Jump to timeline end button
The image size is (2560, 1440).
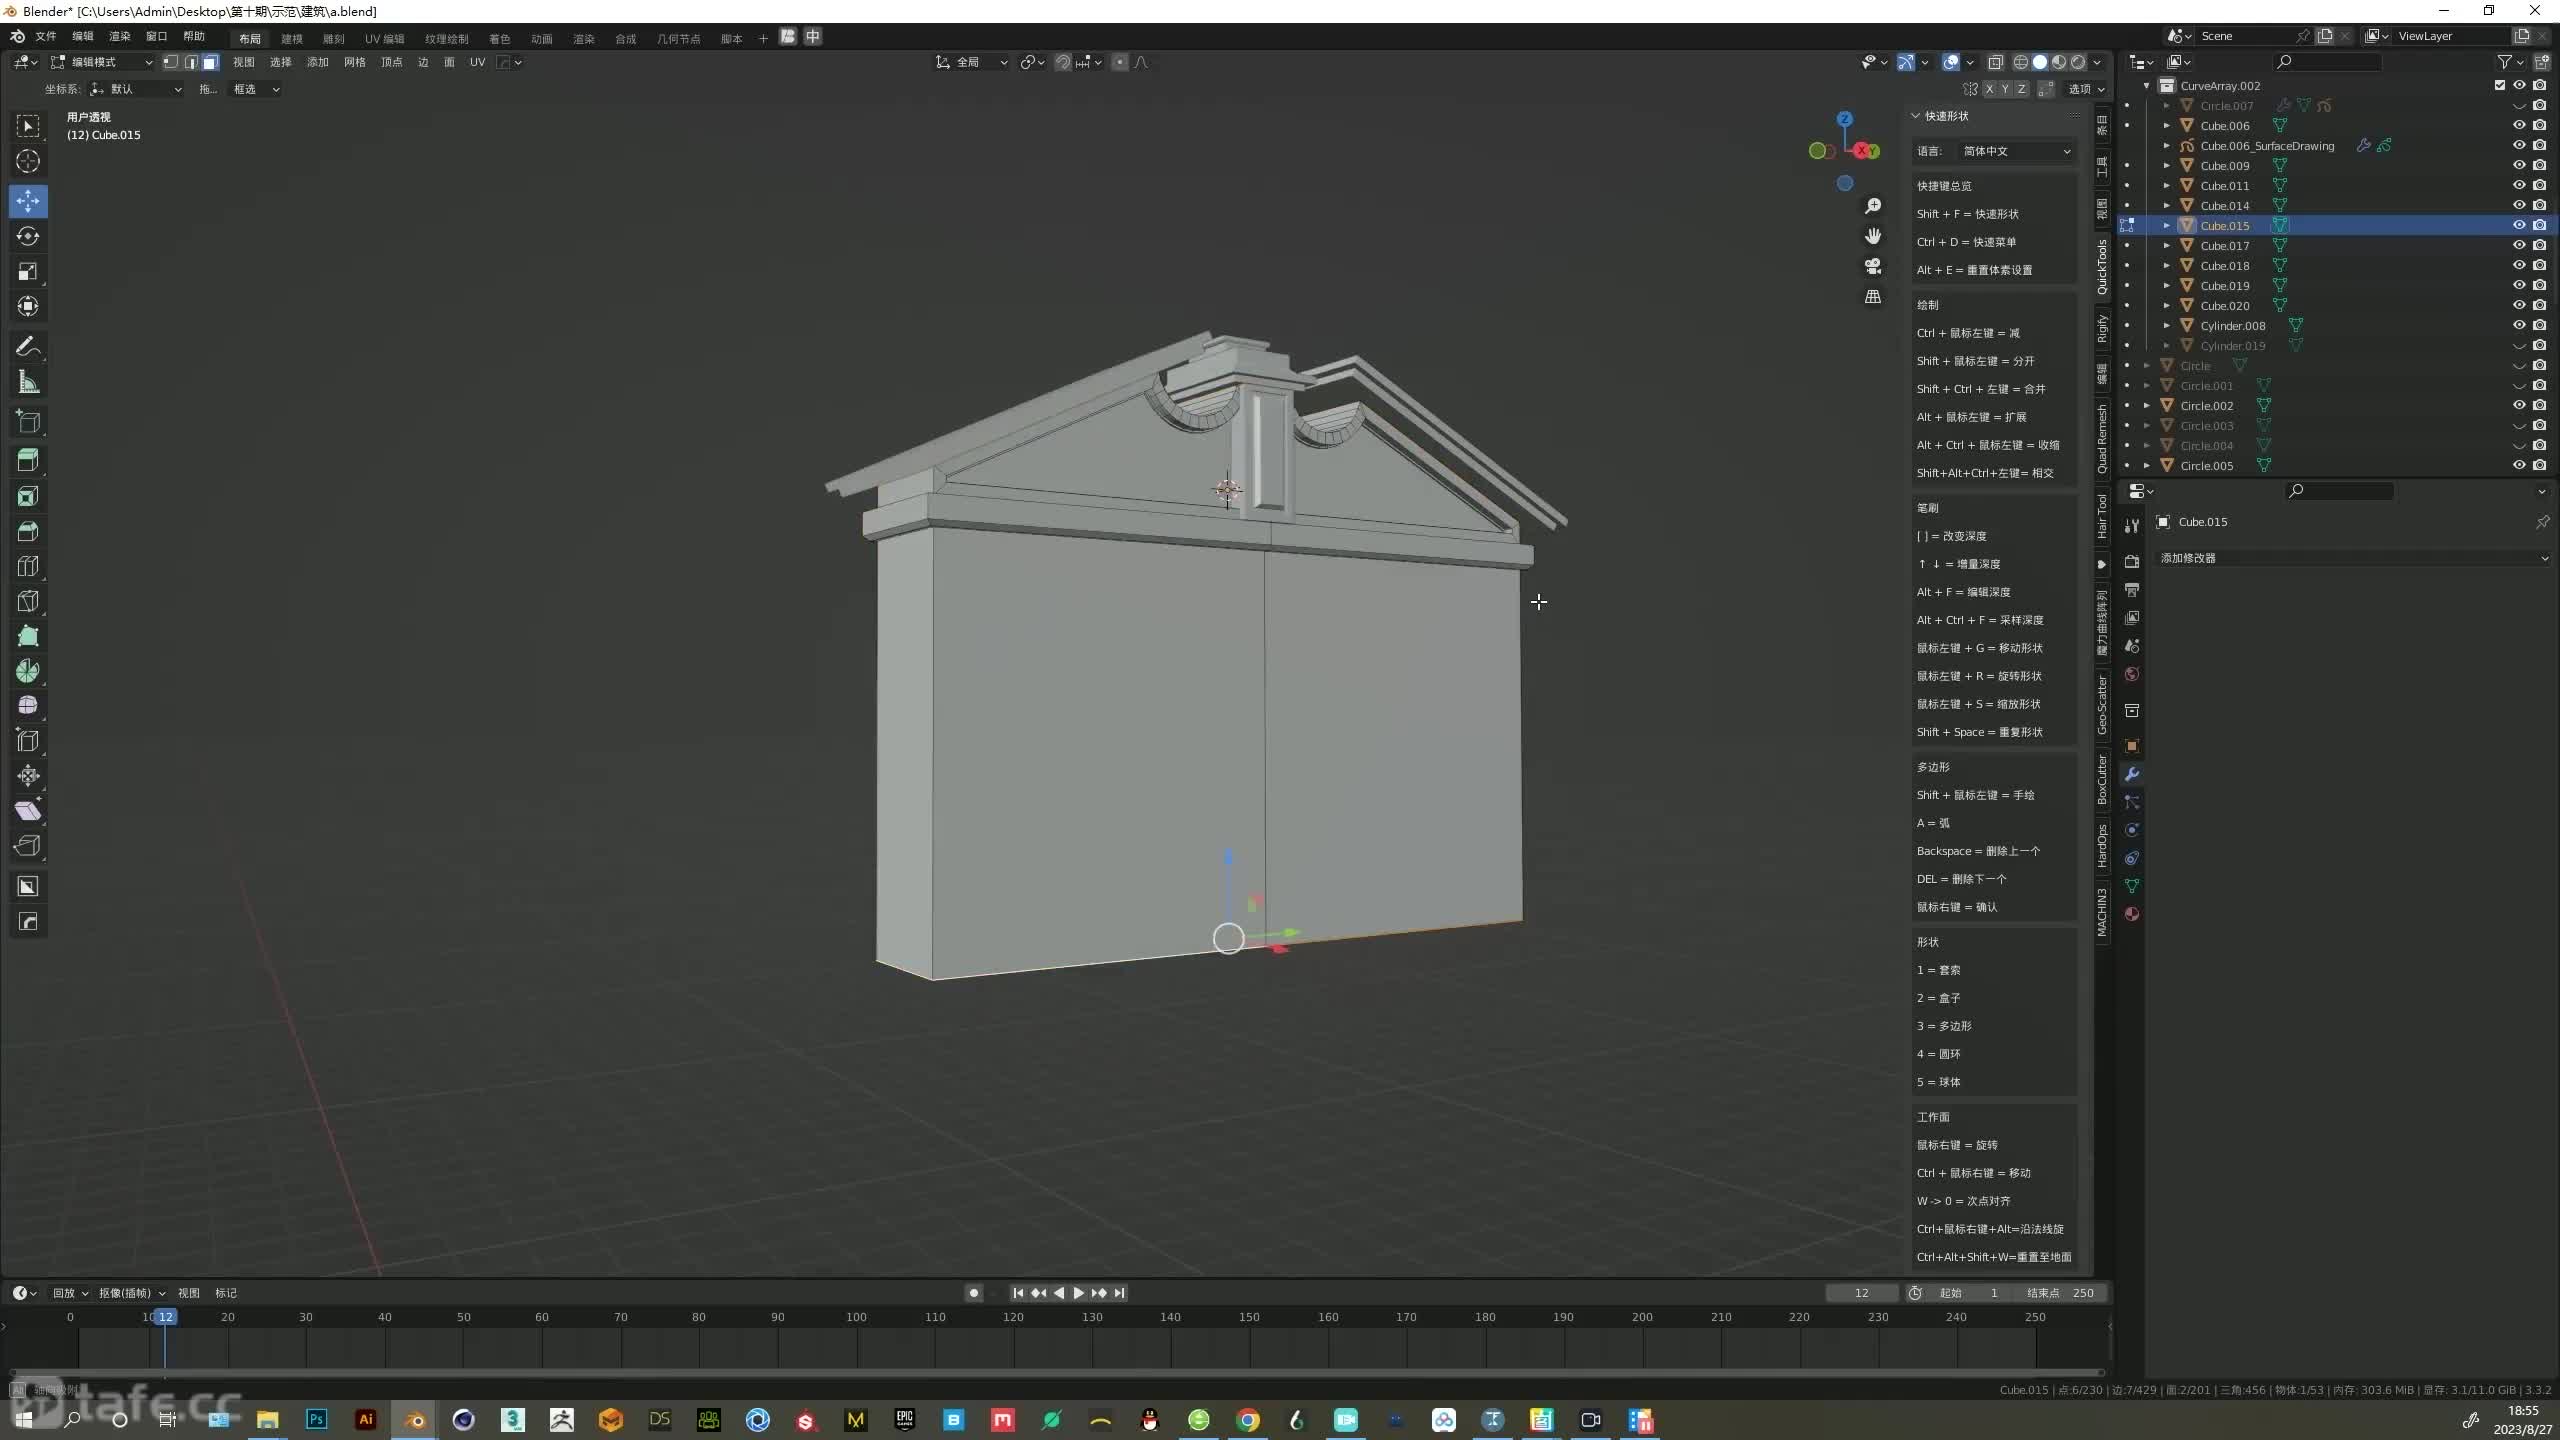coord(1120,1293)
